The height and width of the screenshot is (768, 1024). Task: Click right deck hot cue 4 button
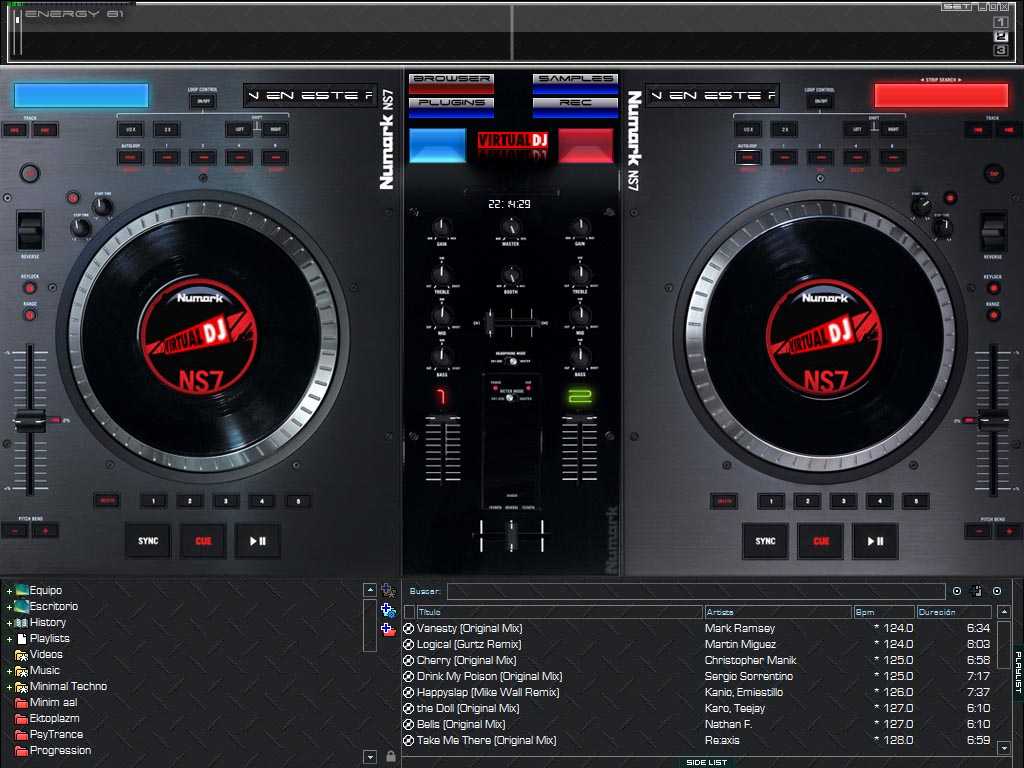pos(880,501)
